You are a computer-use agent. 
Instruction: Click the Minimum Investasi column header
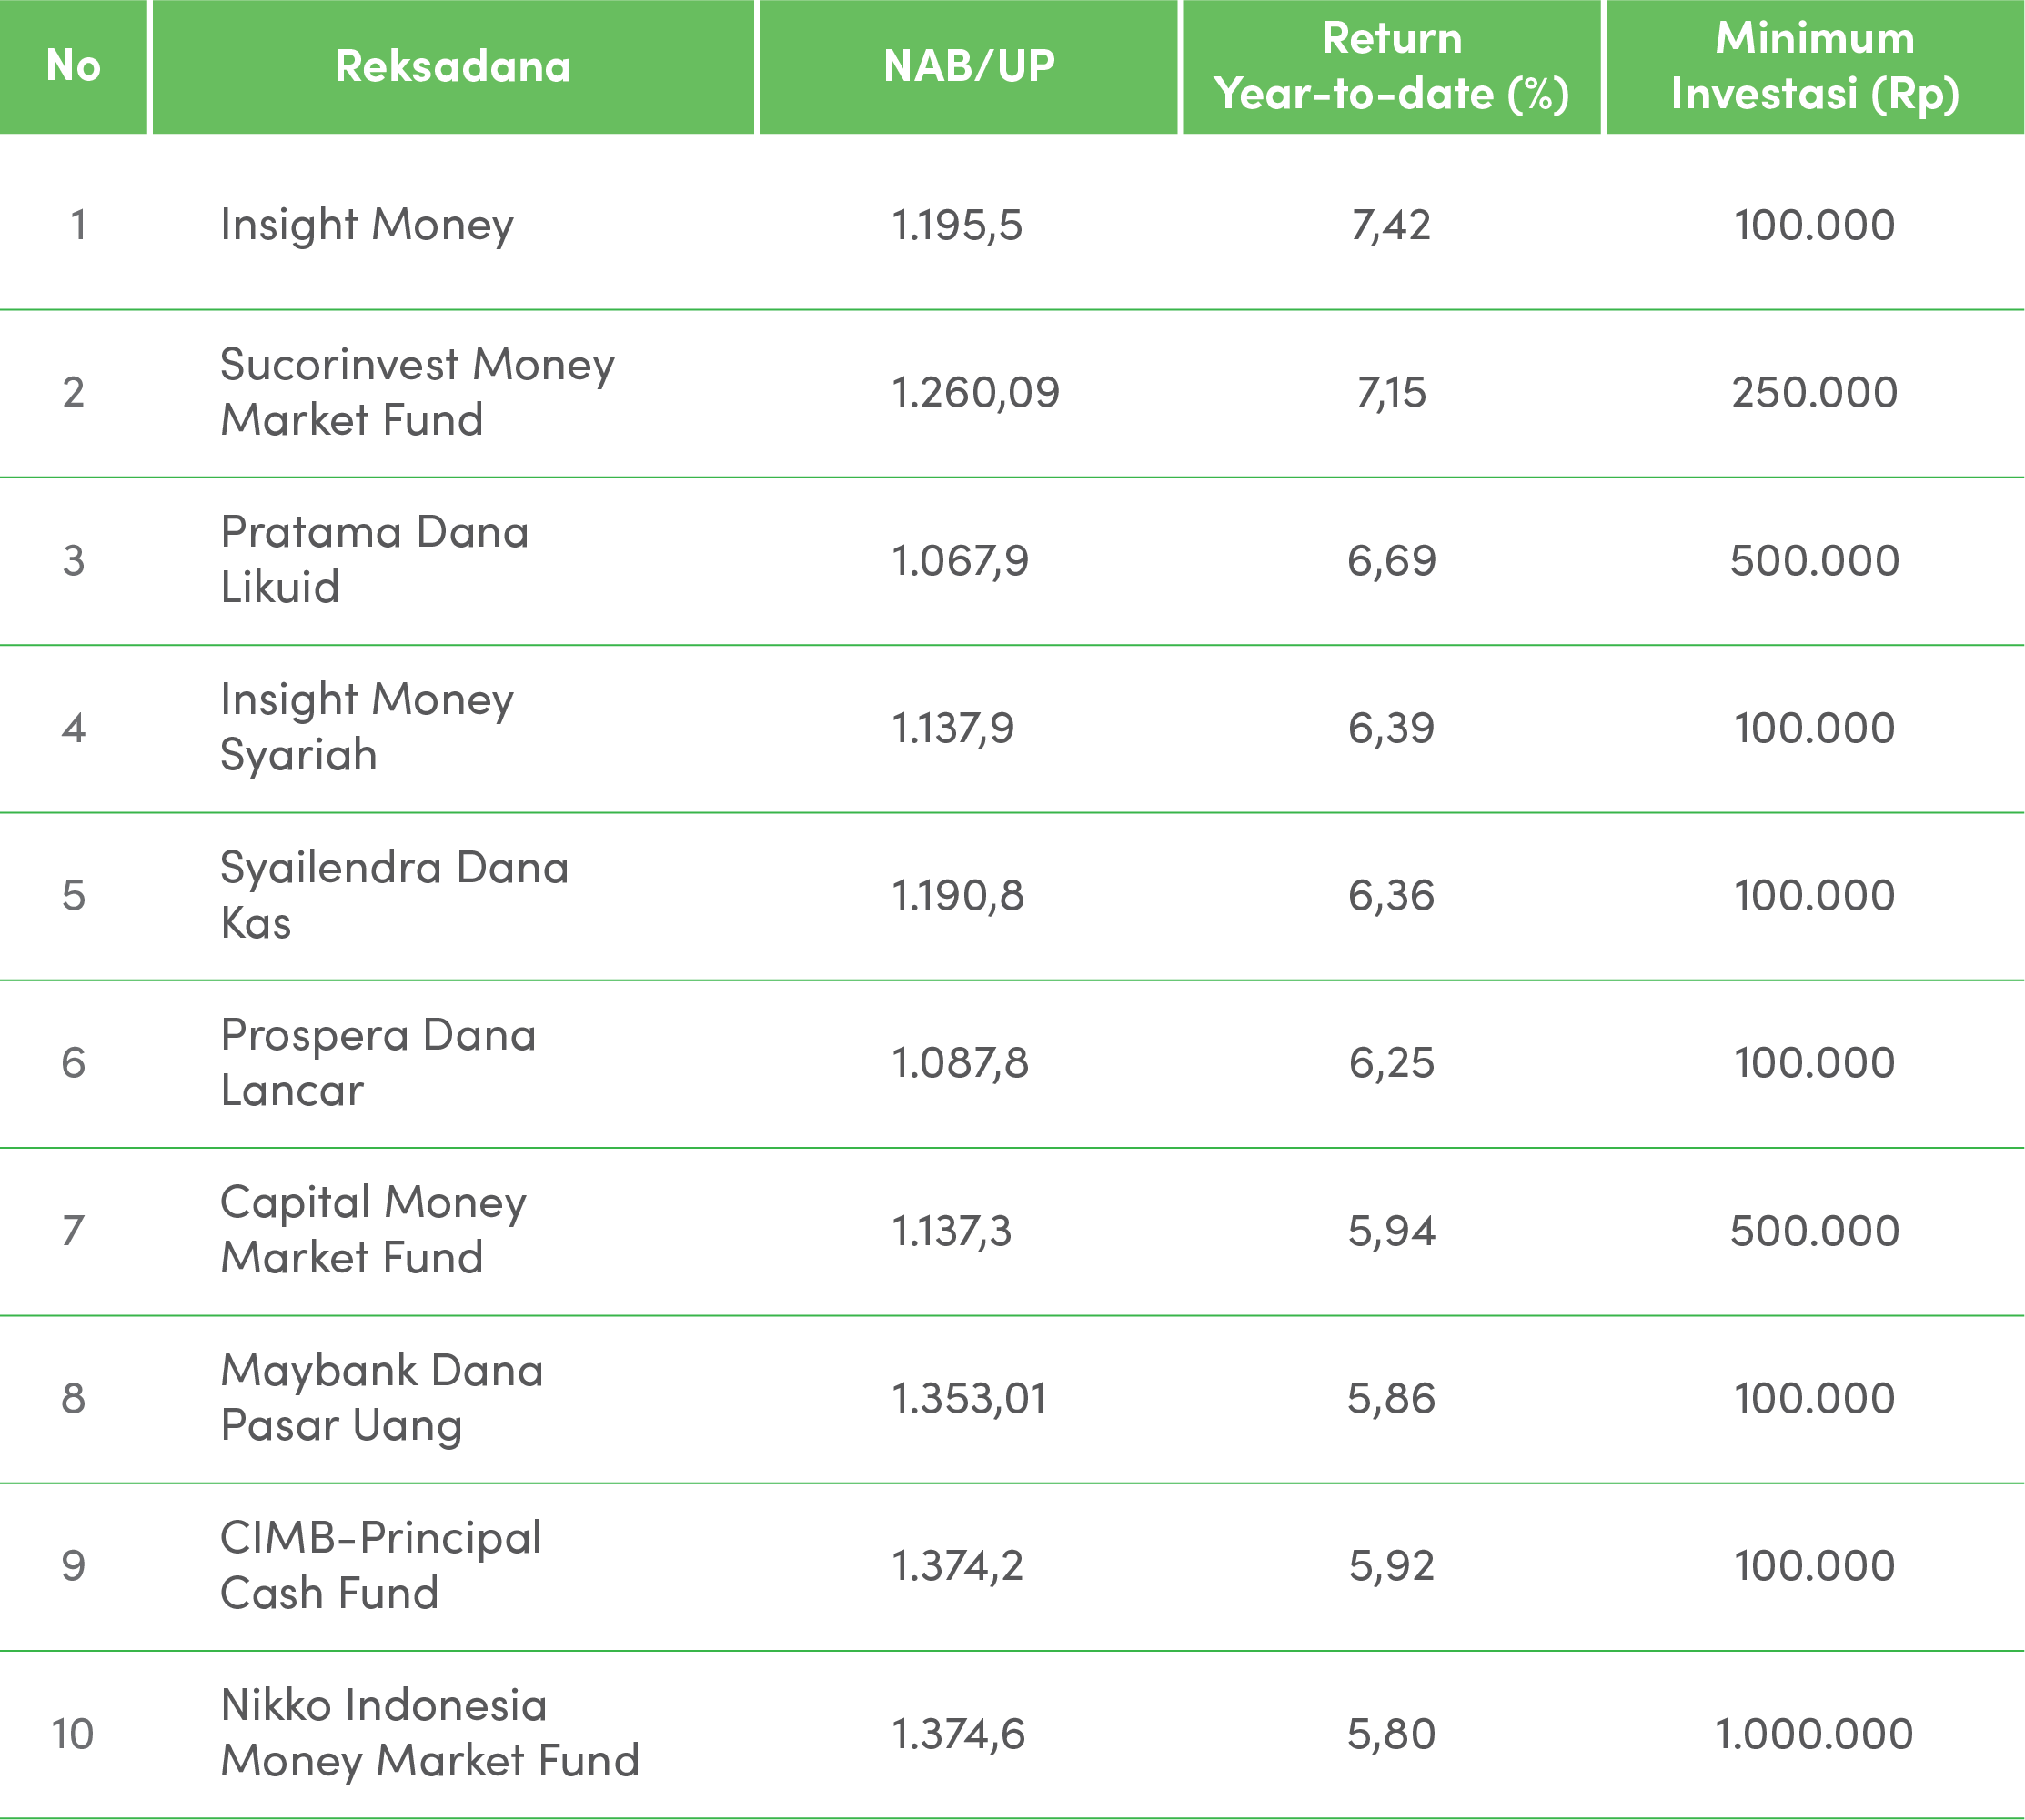1814,66
